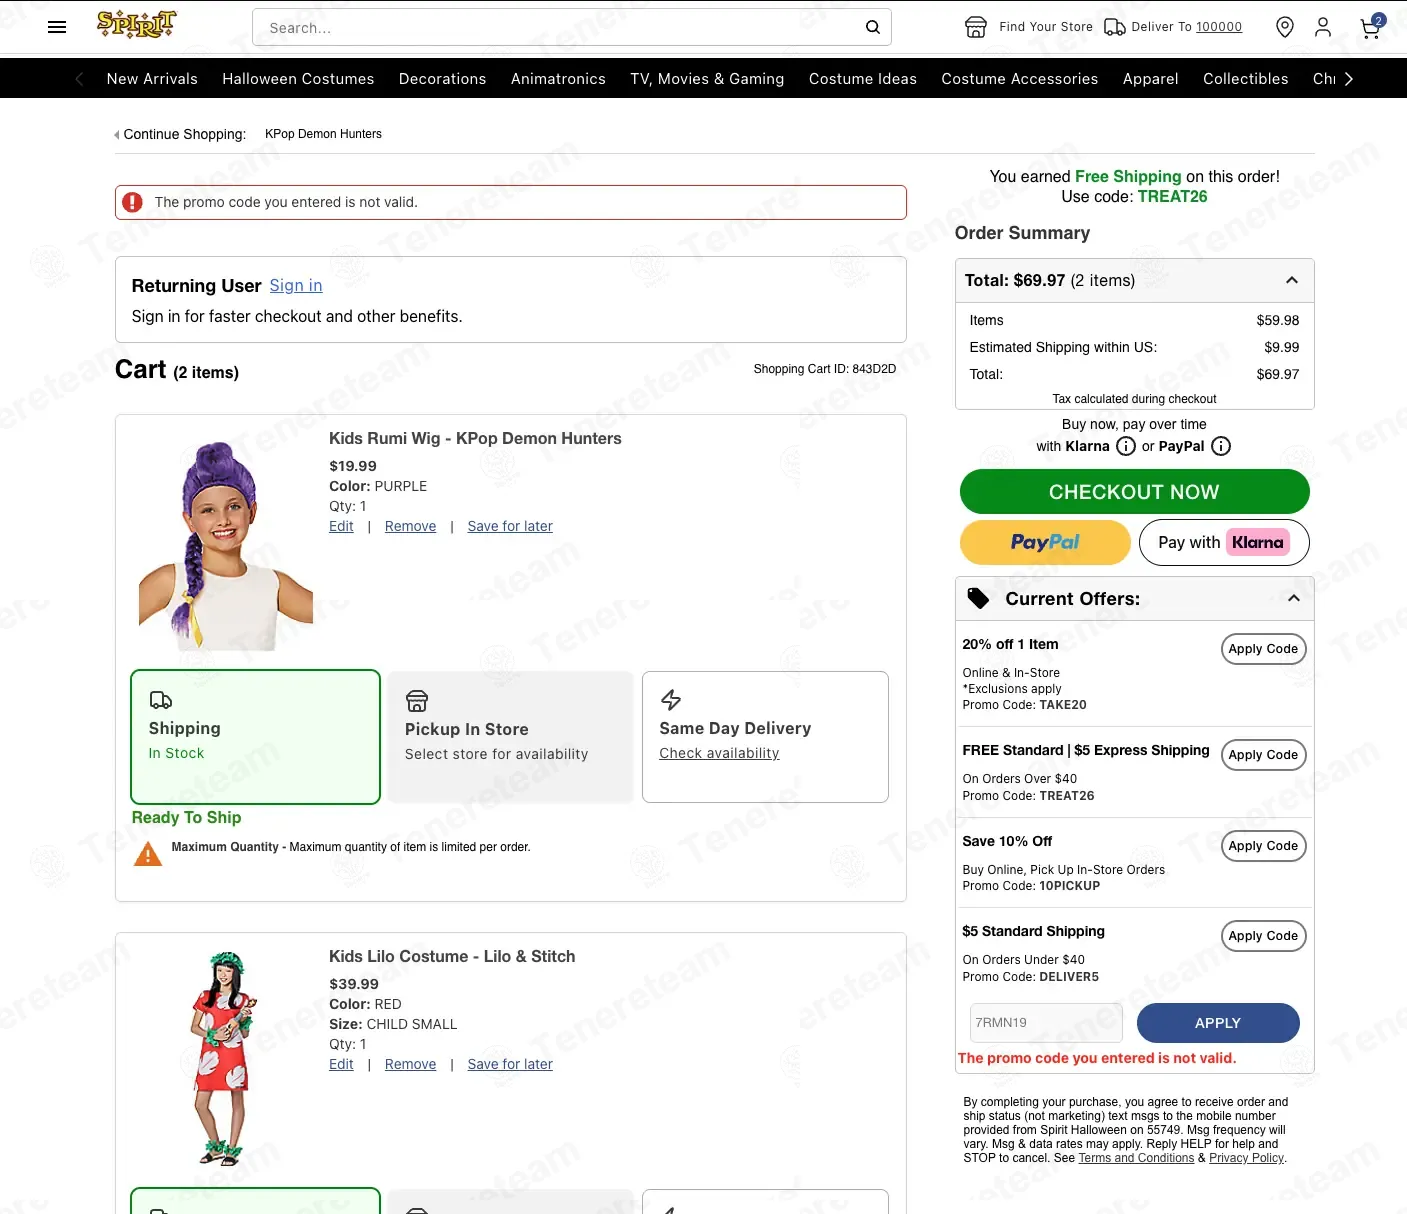Collapse the Current Offers panel
Screen dimensions: 1407x1214
(x=1294, y=598)
